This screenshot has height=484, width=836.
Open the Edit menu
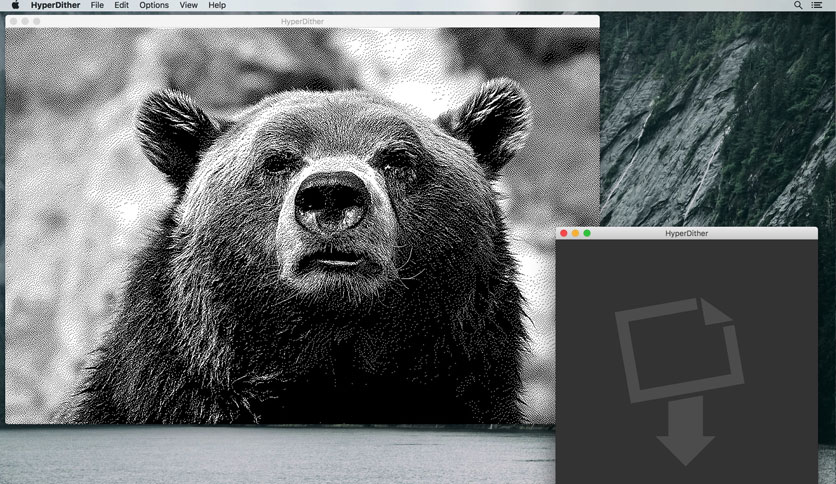[x=122, y=5]
